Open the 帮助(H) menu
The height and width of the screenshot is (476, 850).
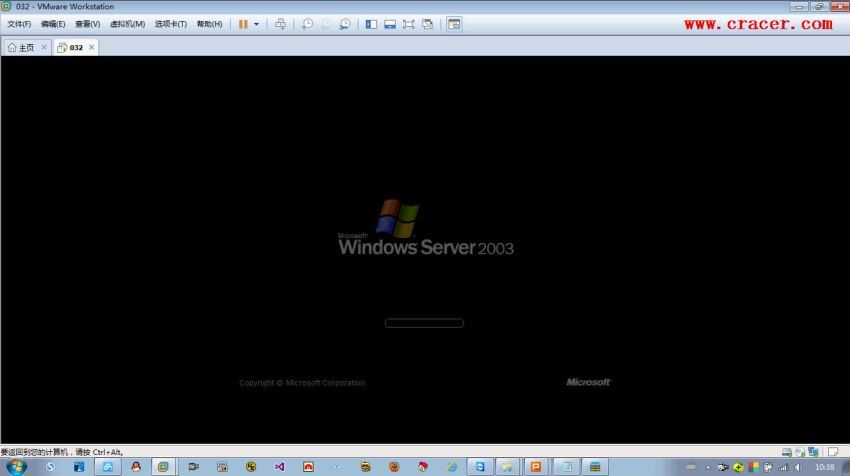pos(209,24)
